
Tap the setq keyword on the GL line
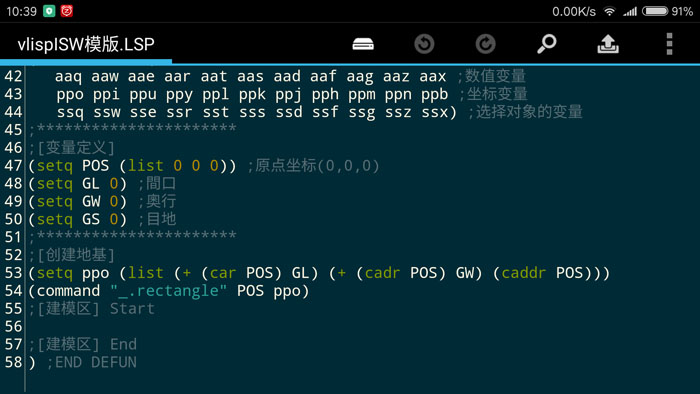[54, 183]
